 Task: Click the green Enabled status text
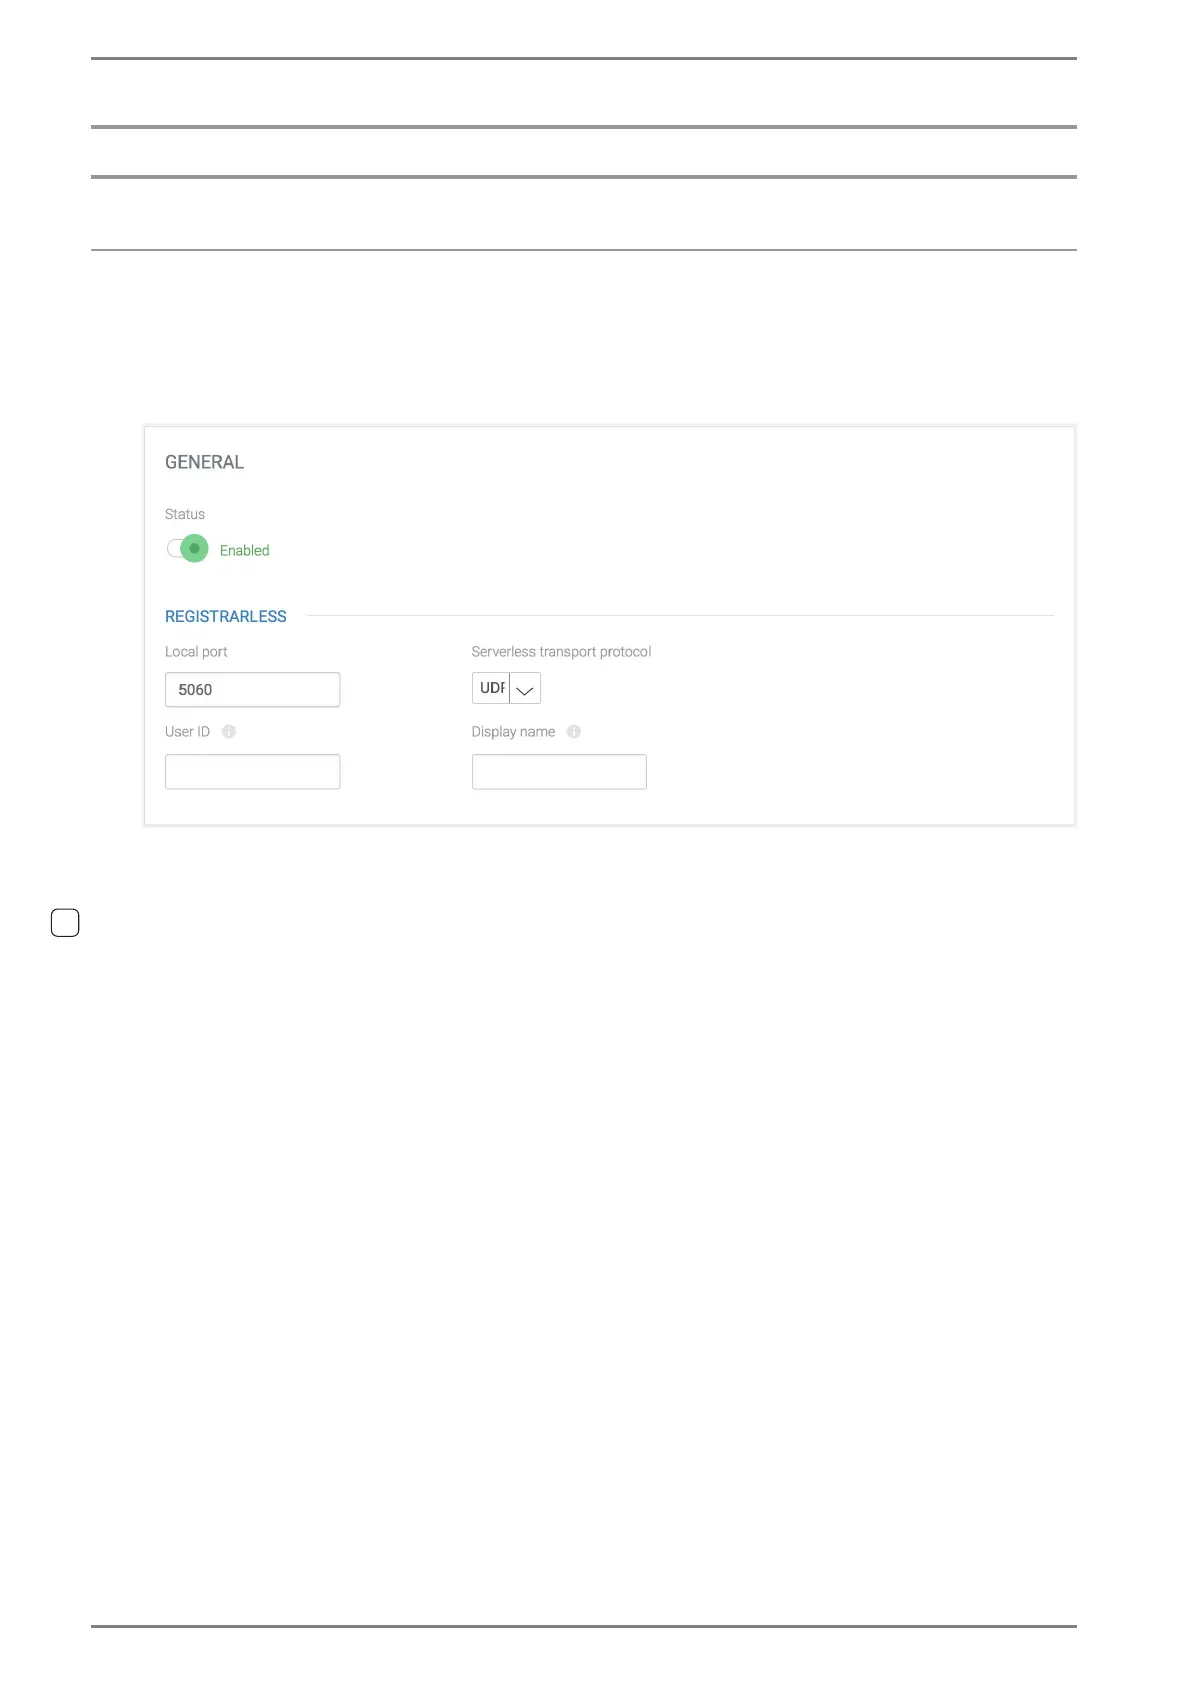[244, 551]
